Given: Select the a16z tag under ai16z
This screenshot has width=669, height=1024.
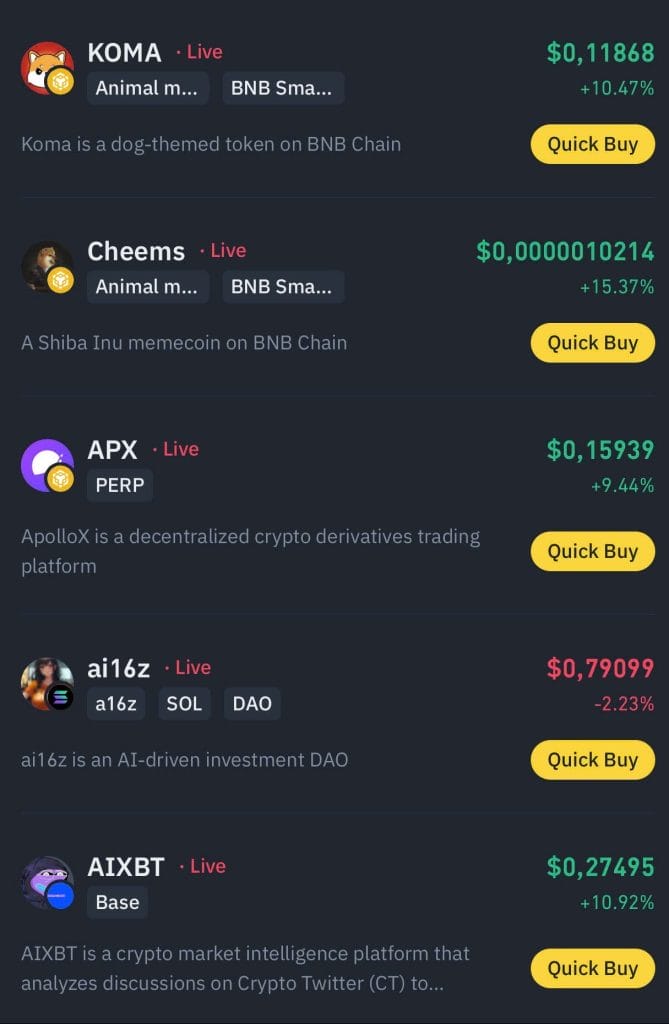Looking at the screenshot, I should coord(116,703).
